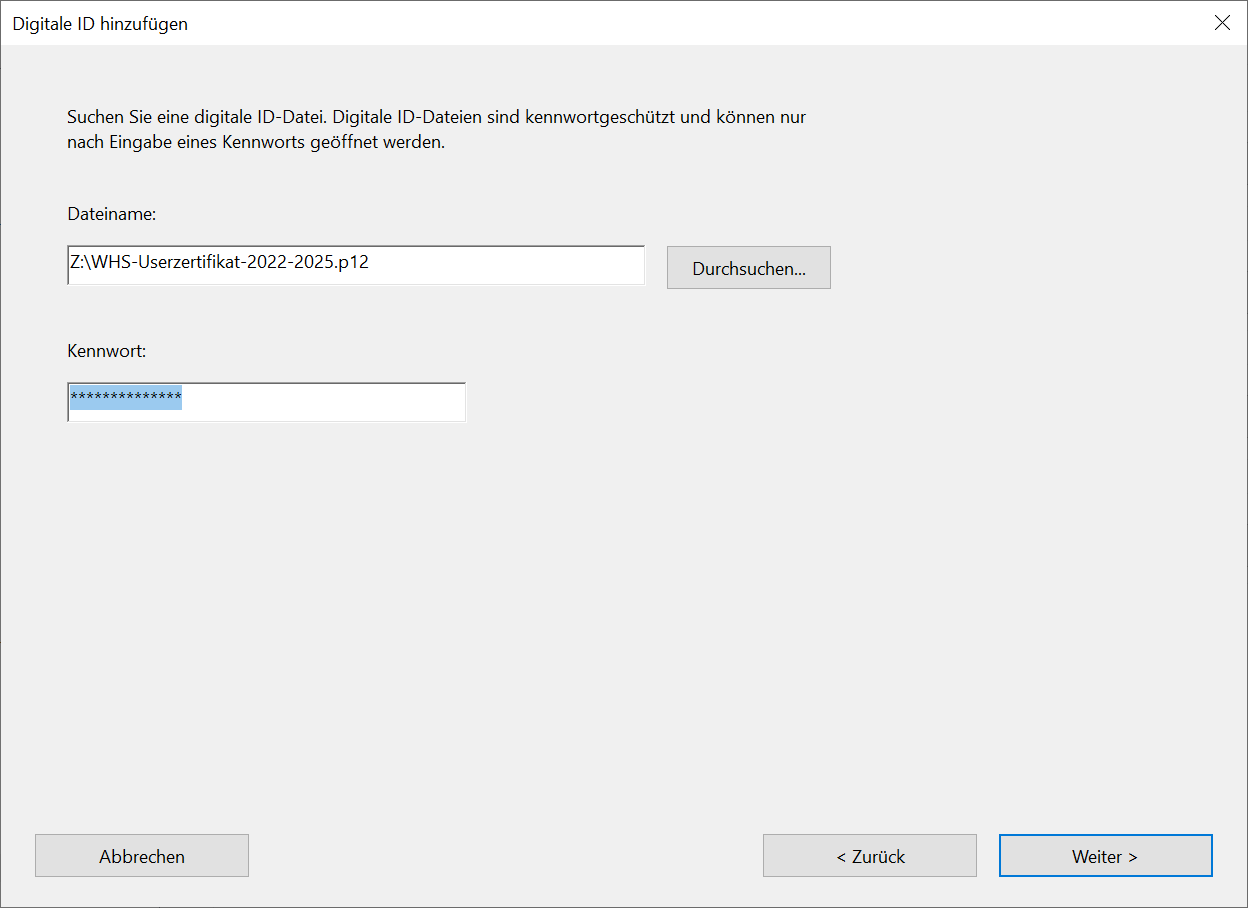Image resolution: width=1248 pixels, height=908 pixels.
Task: Click the highlighted password asterisks
Action: [125, 399]
